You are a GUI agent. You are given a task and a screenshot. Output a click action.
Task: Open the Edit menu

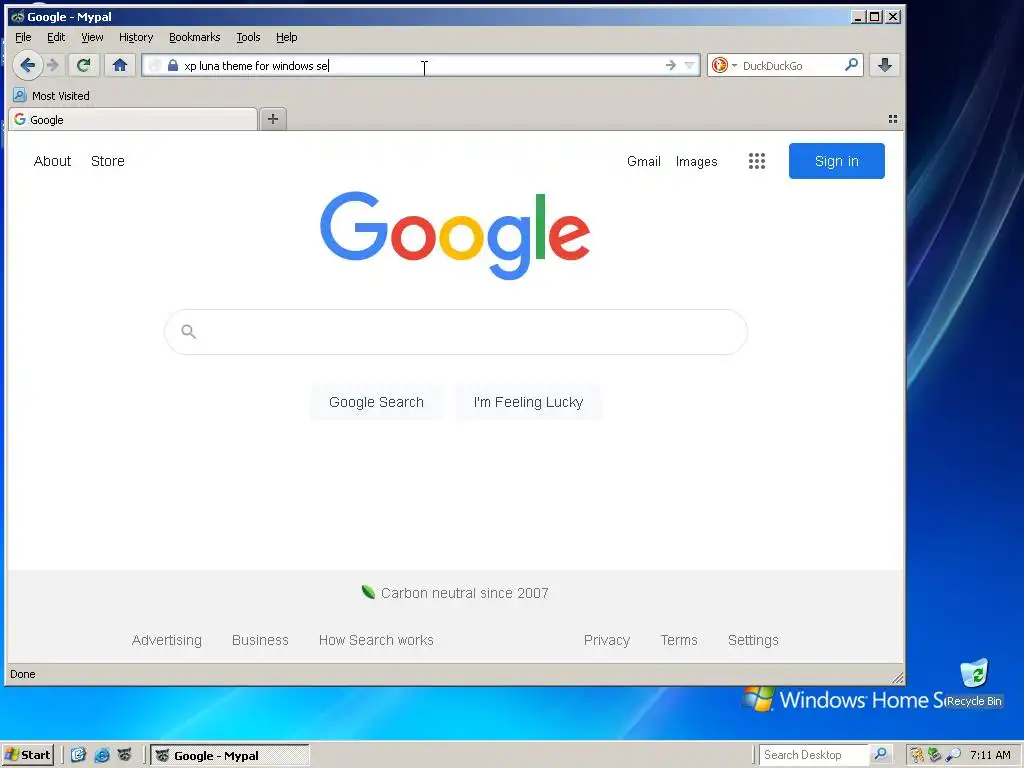click(56, 37)
